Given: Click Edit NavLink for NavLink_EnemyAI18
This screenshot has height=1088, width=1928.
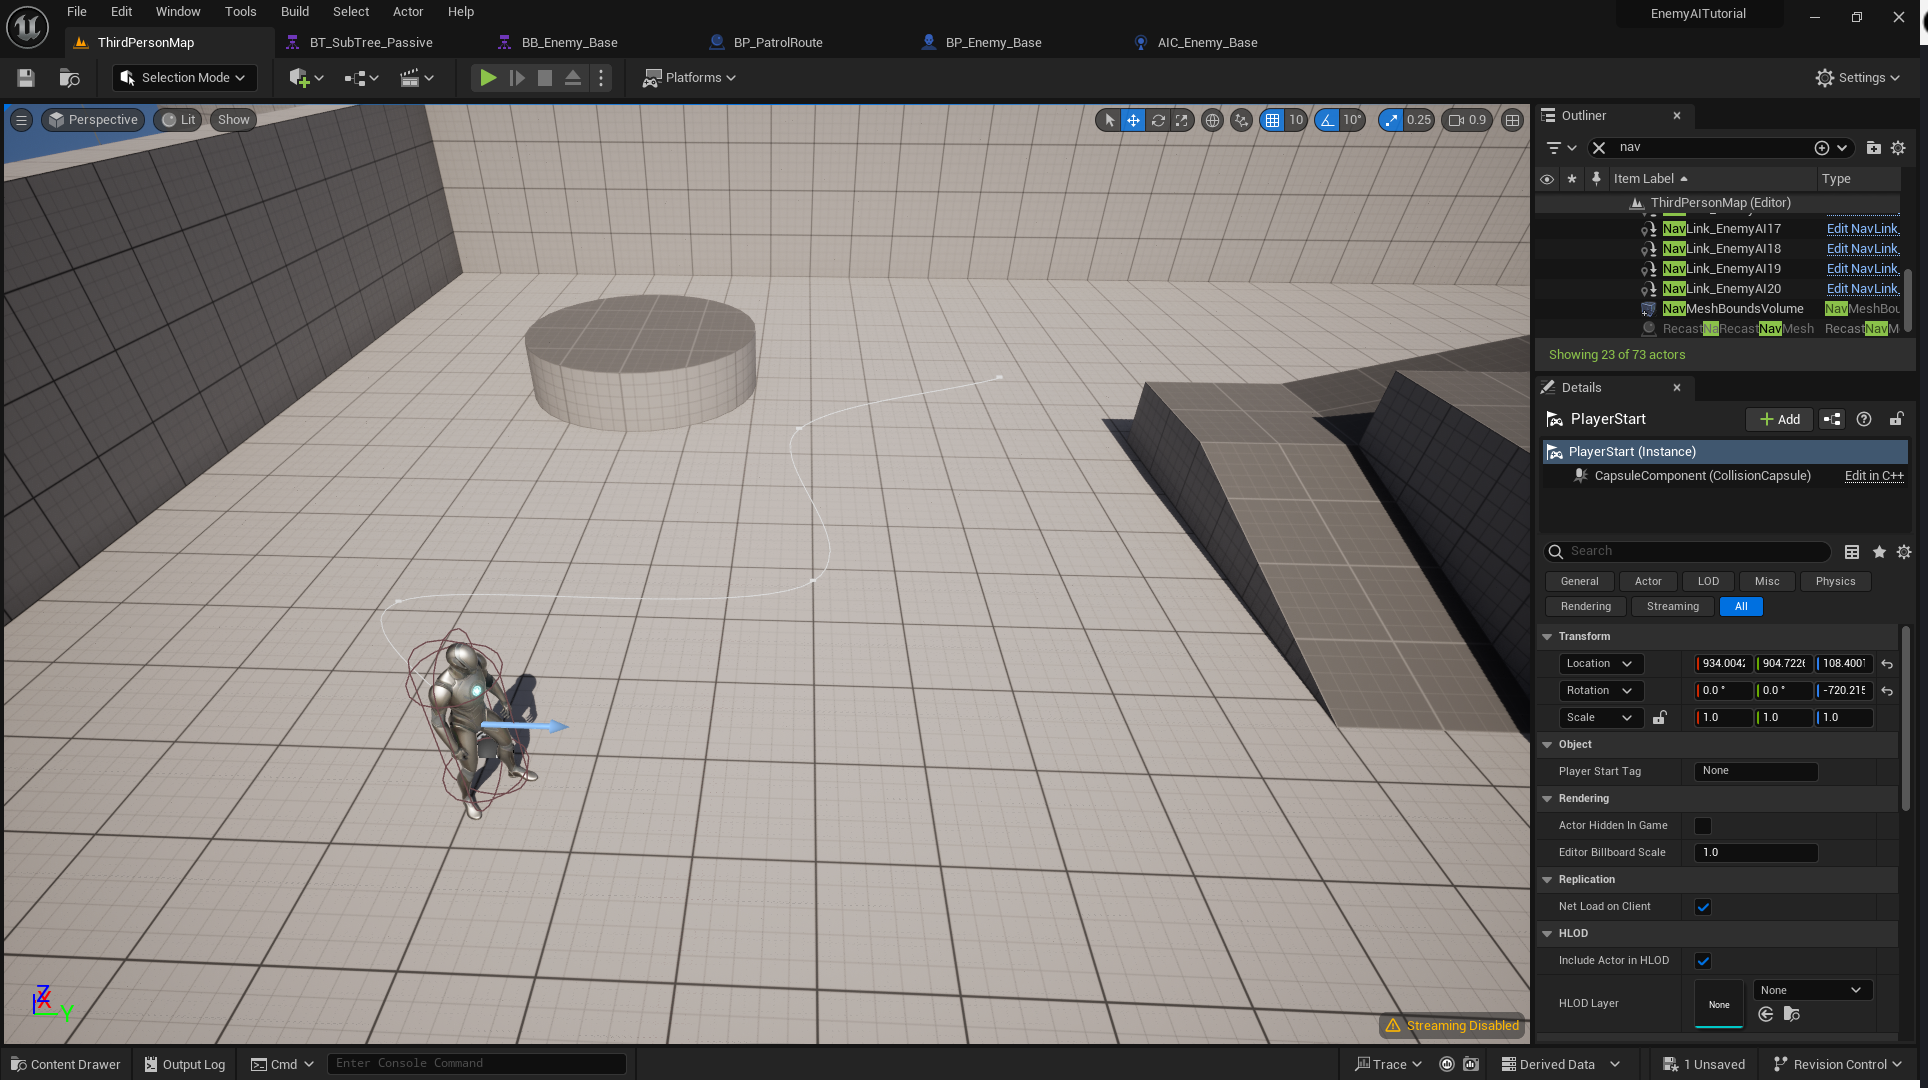Looking at the screenshot, I should click(1862, 249).
